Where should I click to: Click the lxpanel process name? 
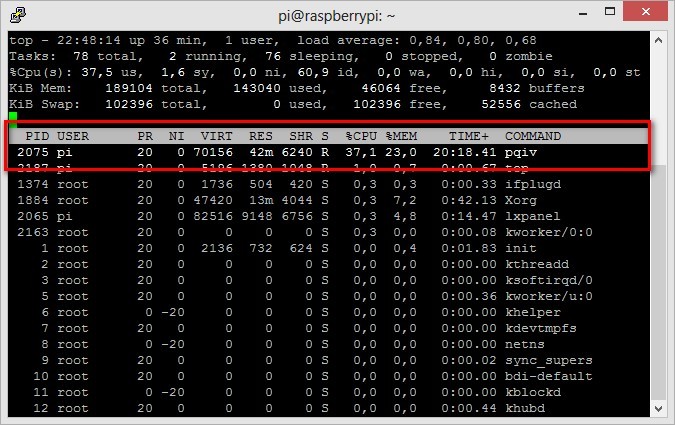(x=533, y=216)
